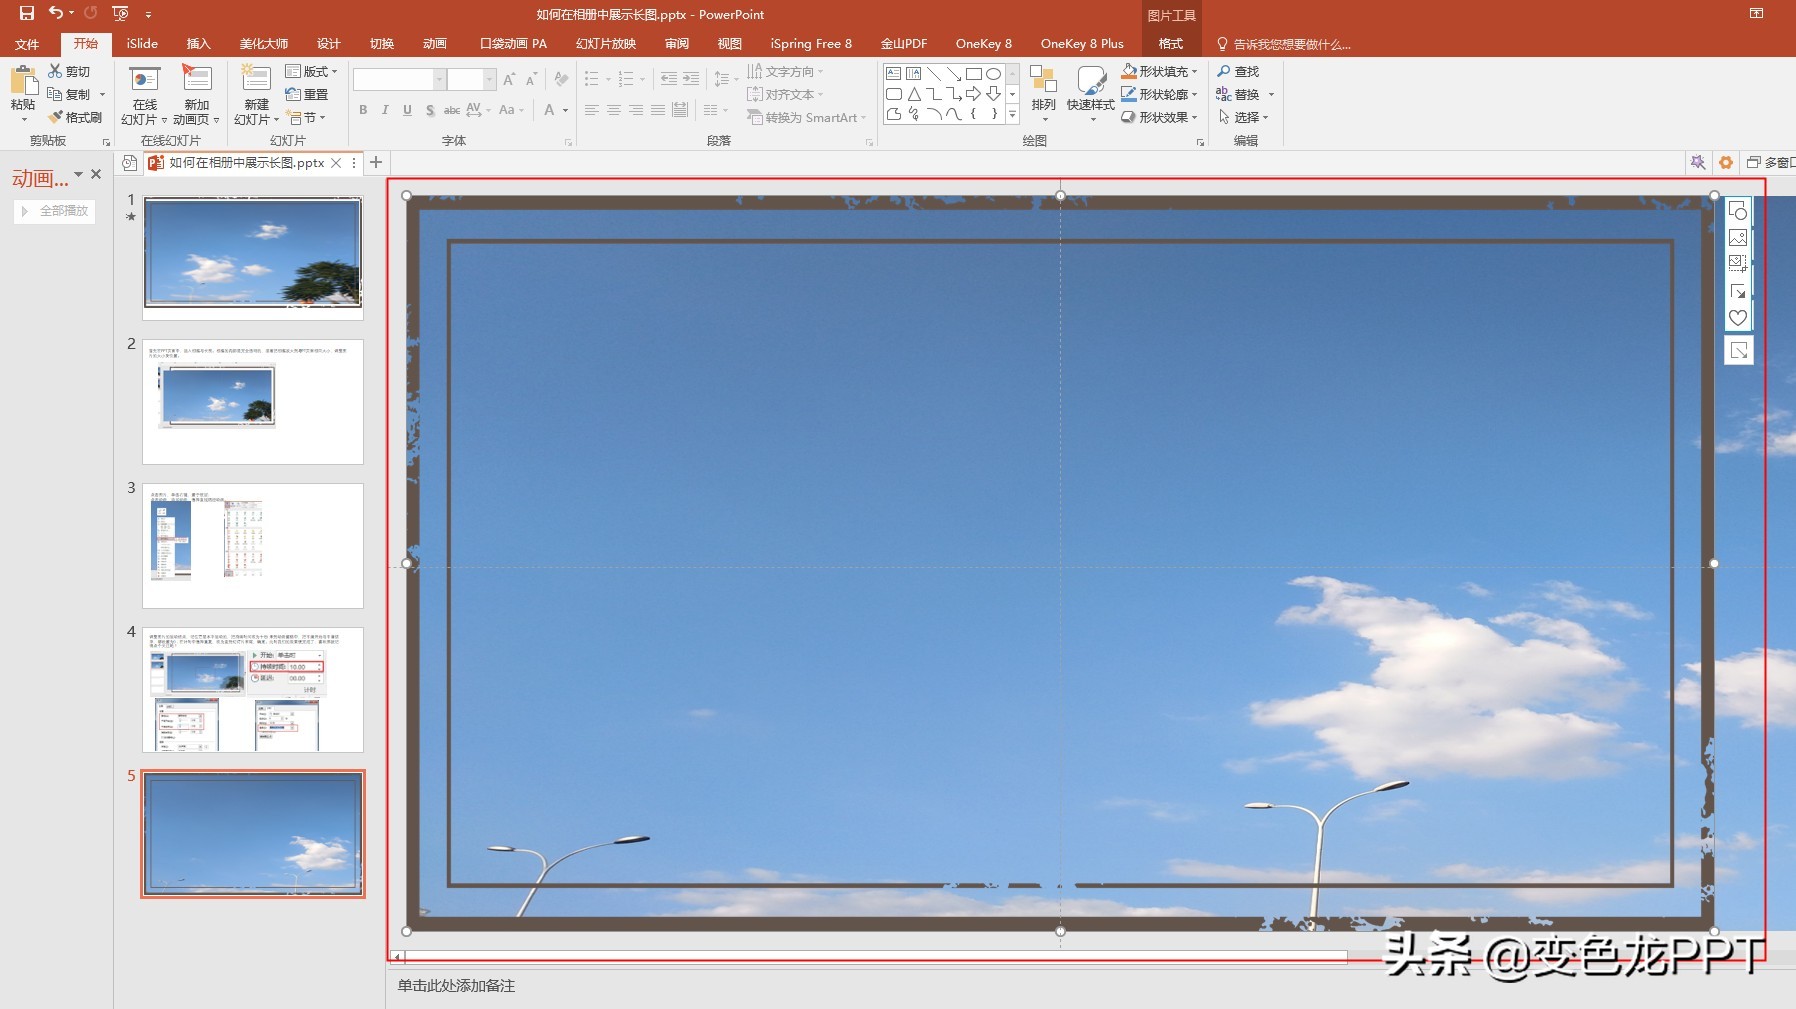The height and width of the screenshot is (1009, 1796).
Task: Click 全部播放 to play all animations
Action: point(55,211)
